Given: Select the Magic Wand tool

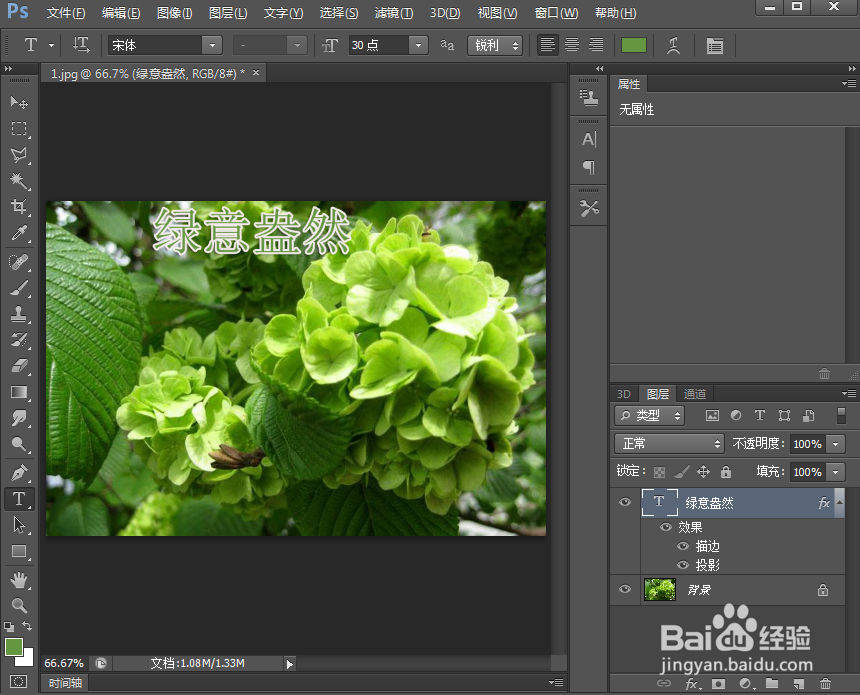Looking at the screenshot, I should [x=19, y=180].
